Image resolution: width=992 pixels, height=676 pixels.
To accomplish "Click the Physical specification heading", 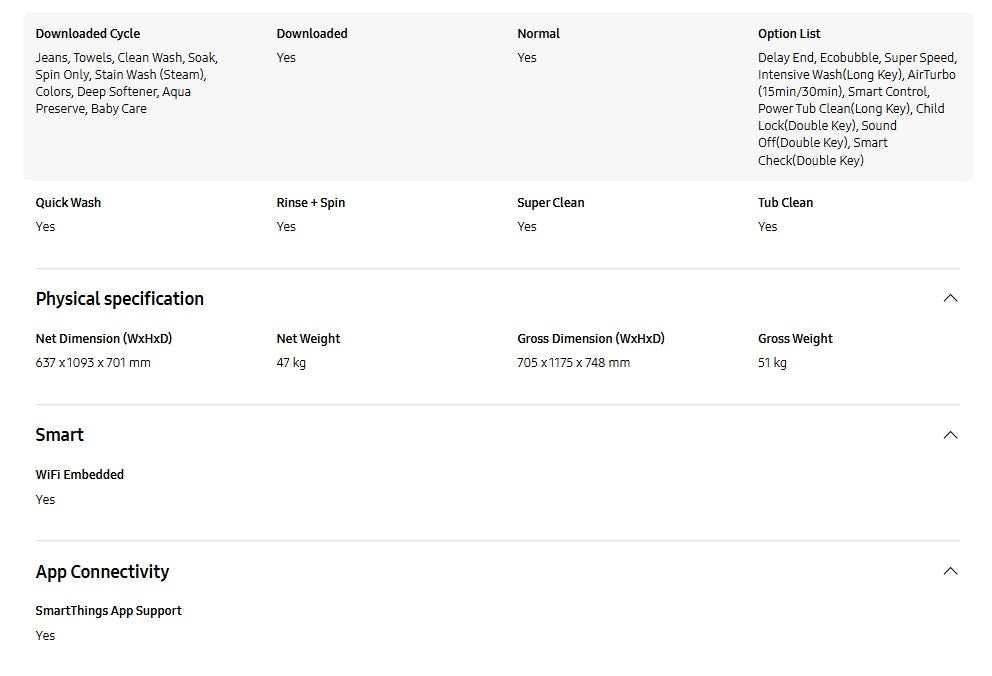I will (119, 299).
